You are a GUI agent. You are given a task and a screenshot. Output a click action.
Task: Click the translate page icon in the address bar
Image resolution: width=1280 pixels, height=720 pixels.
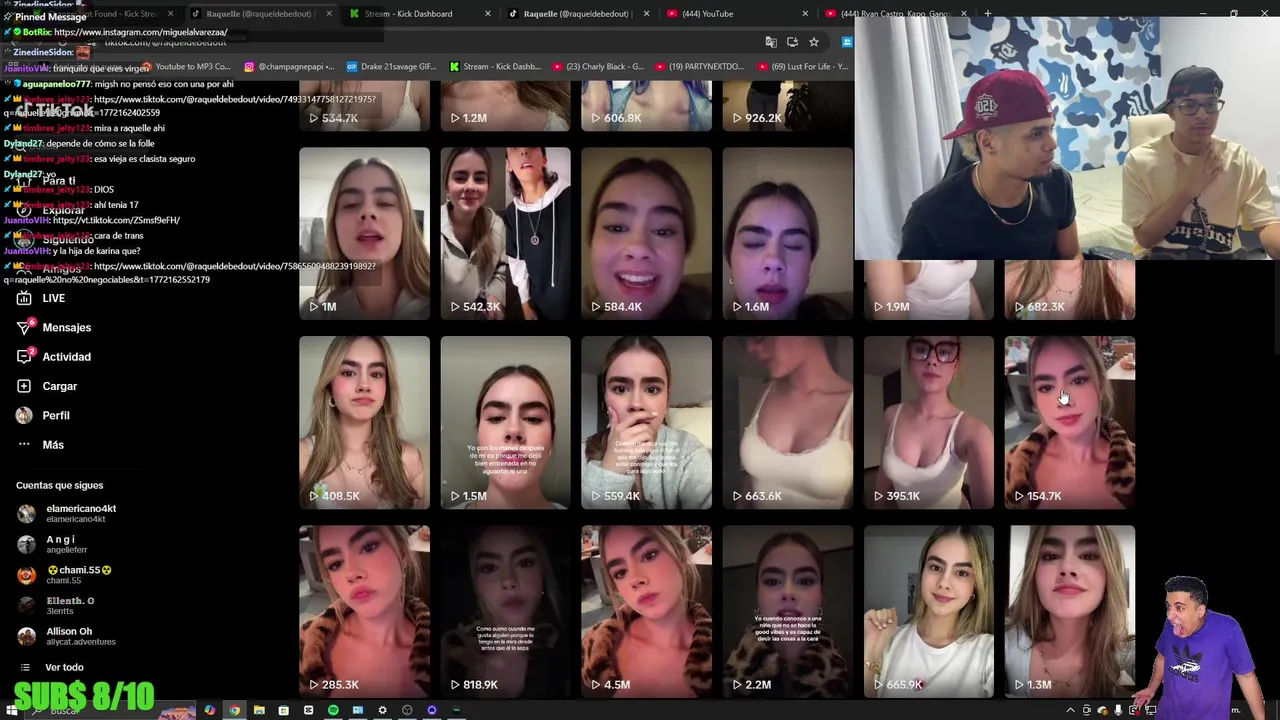click(771, 42)
